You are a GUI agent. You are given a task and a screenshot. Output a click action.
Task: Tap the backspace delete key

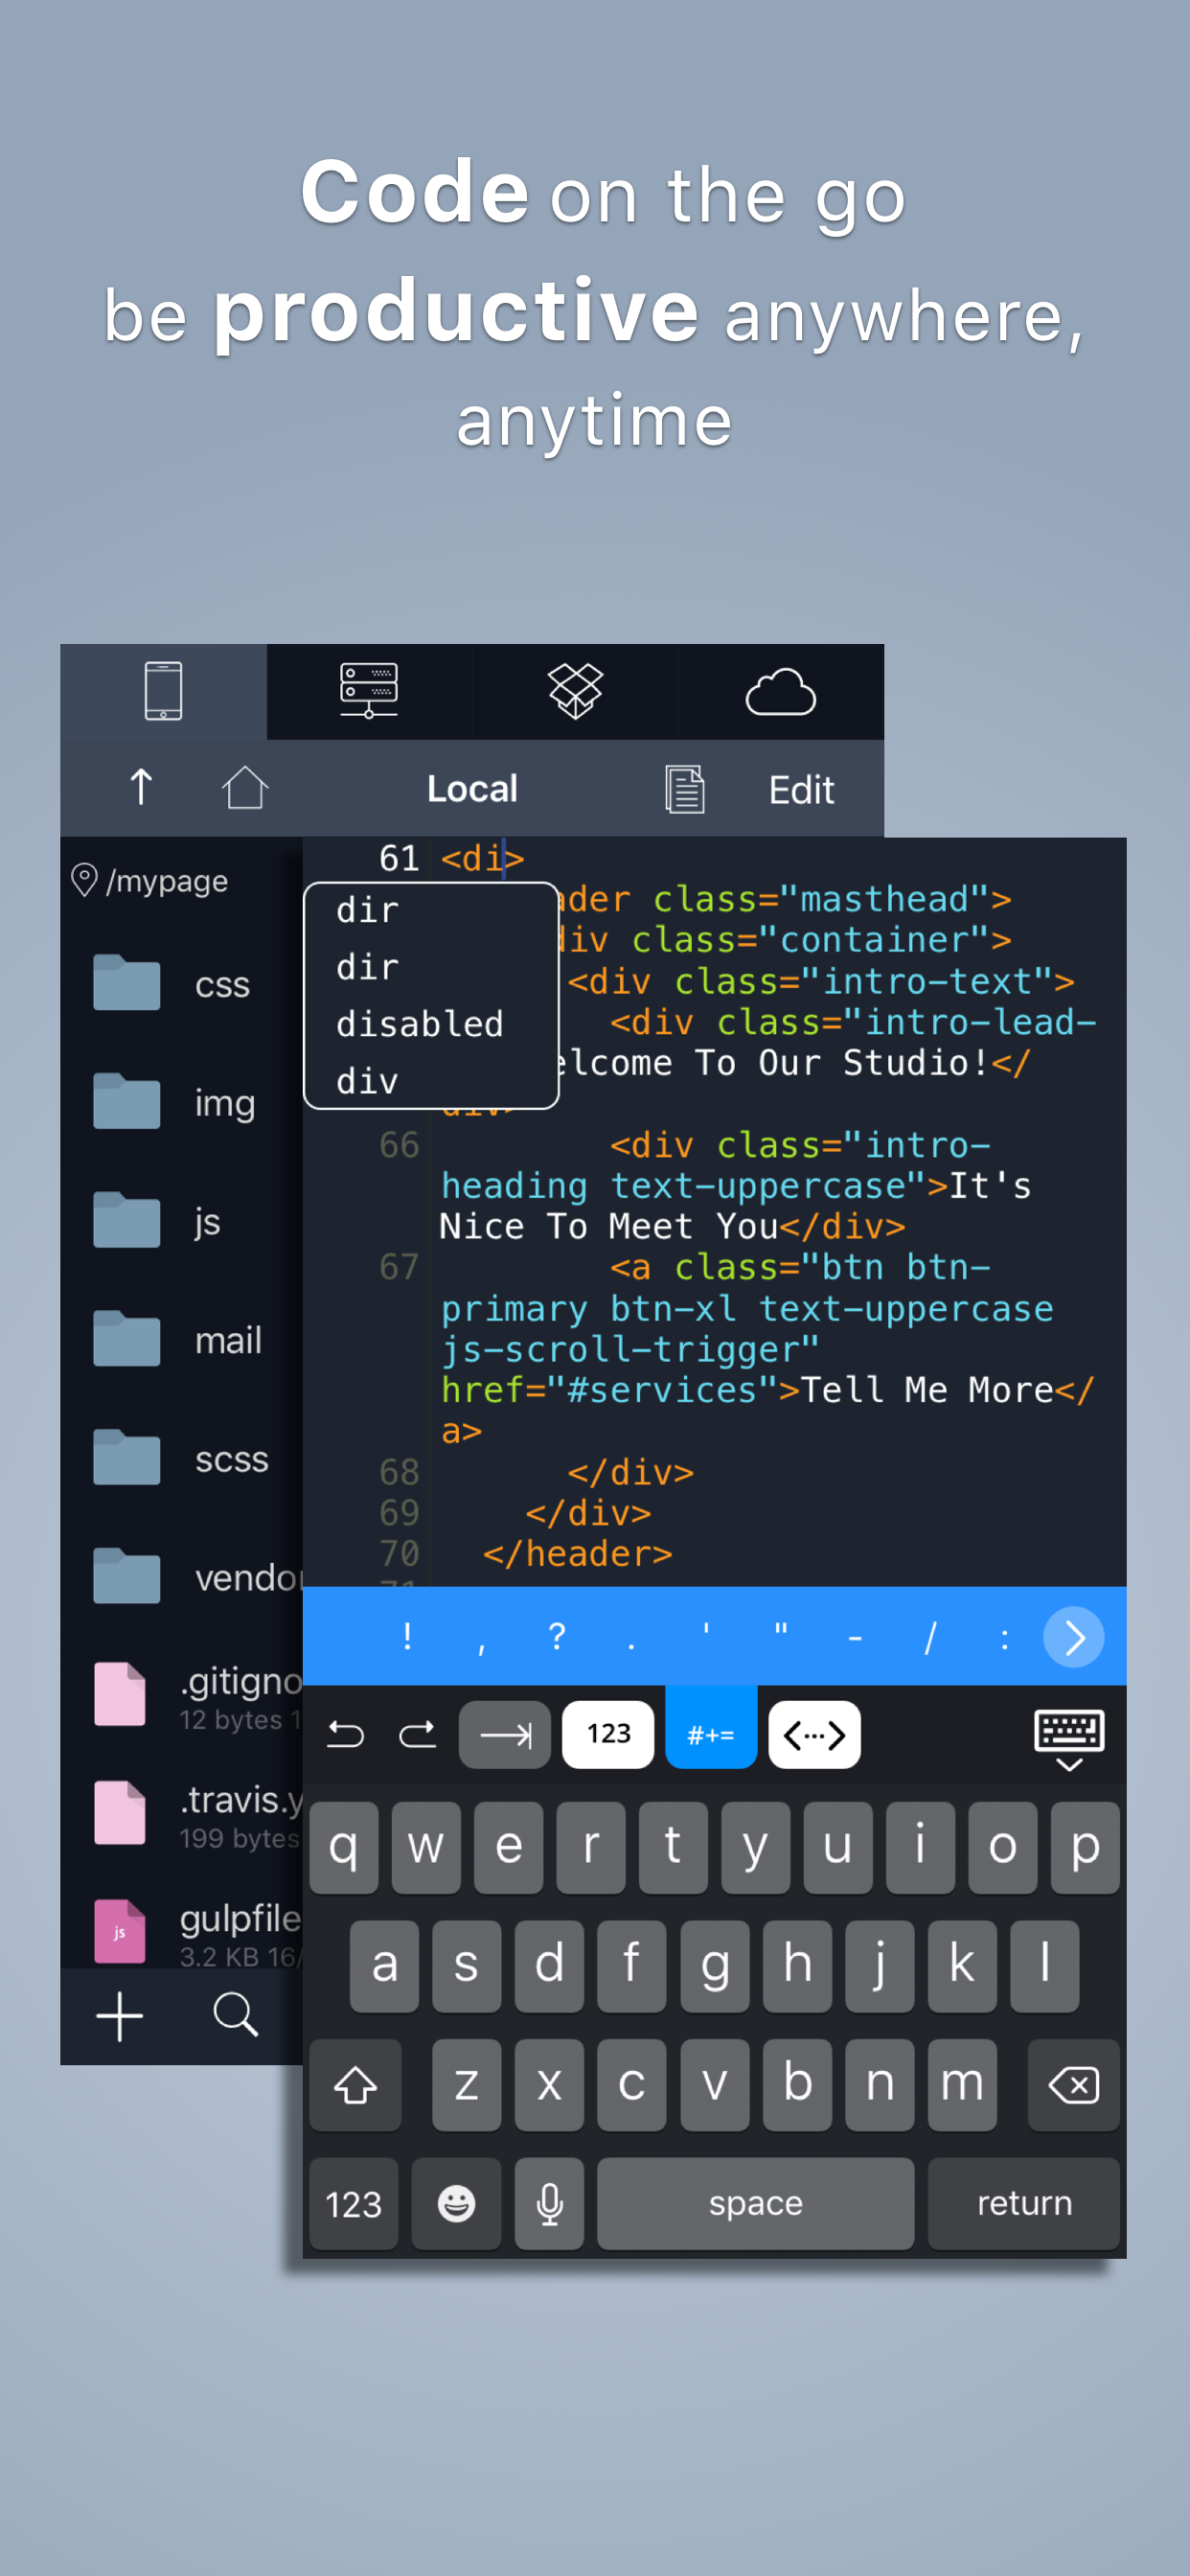pyautogui.click(x=1073, y=2085)
